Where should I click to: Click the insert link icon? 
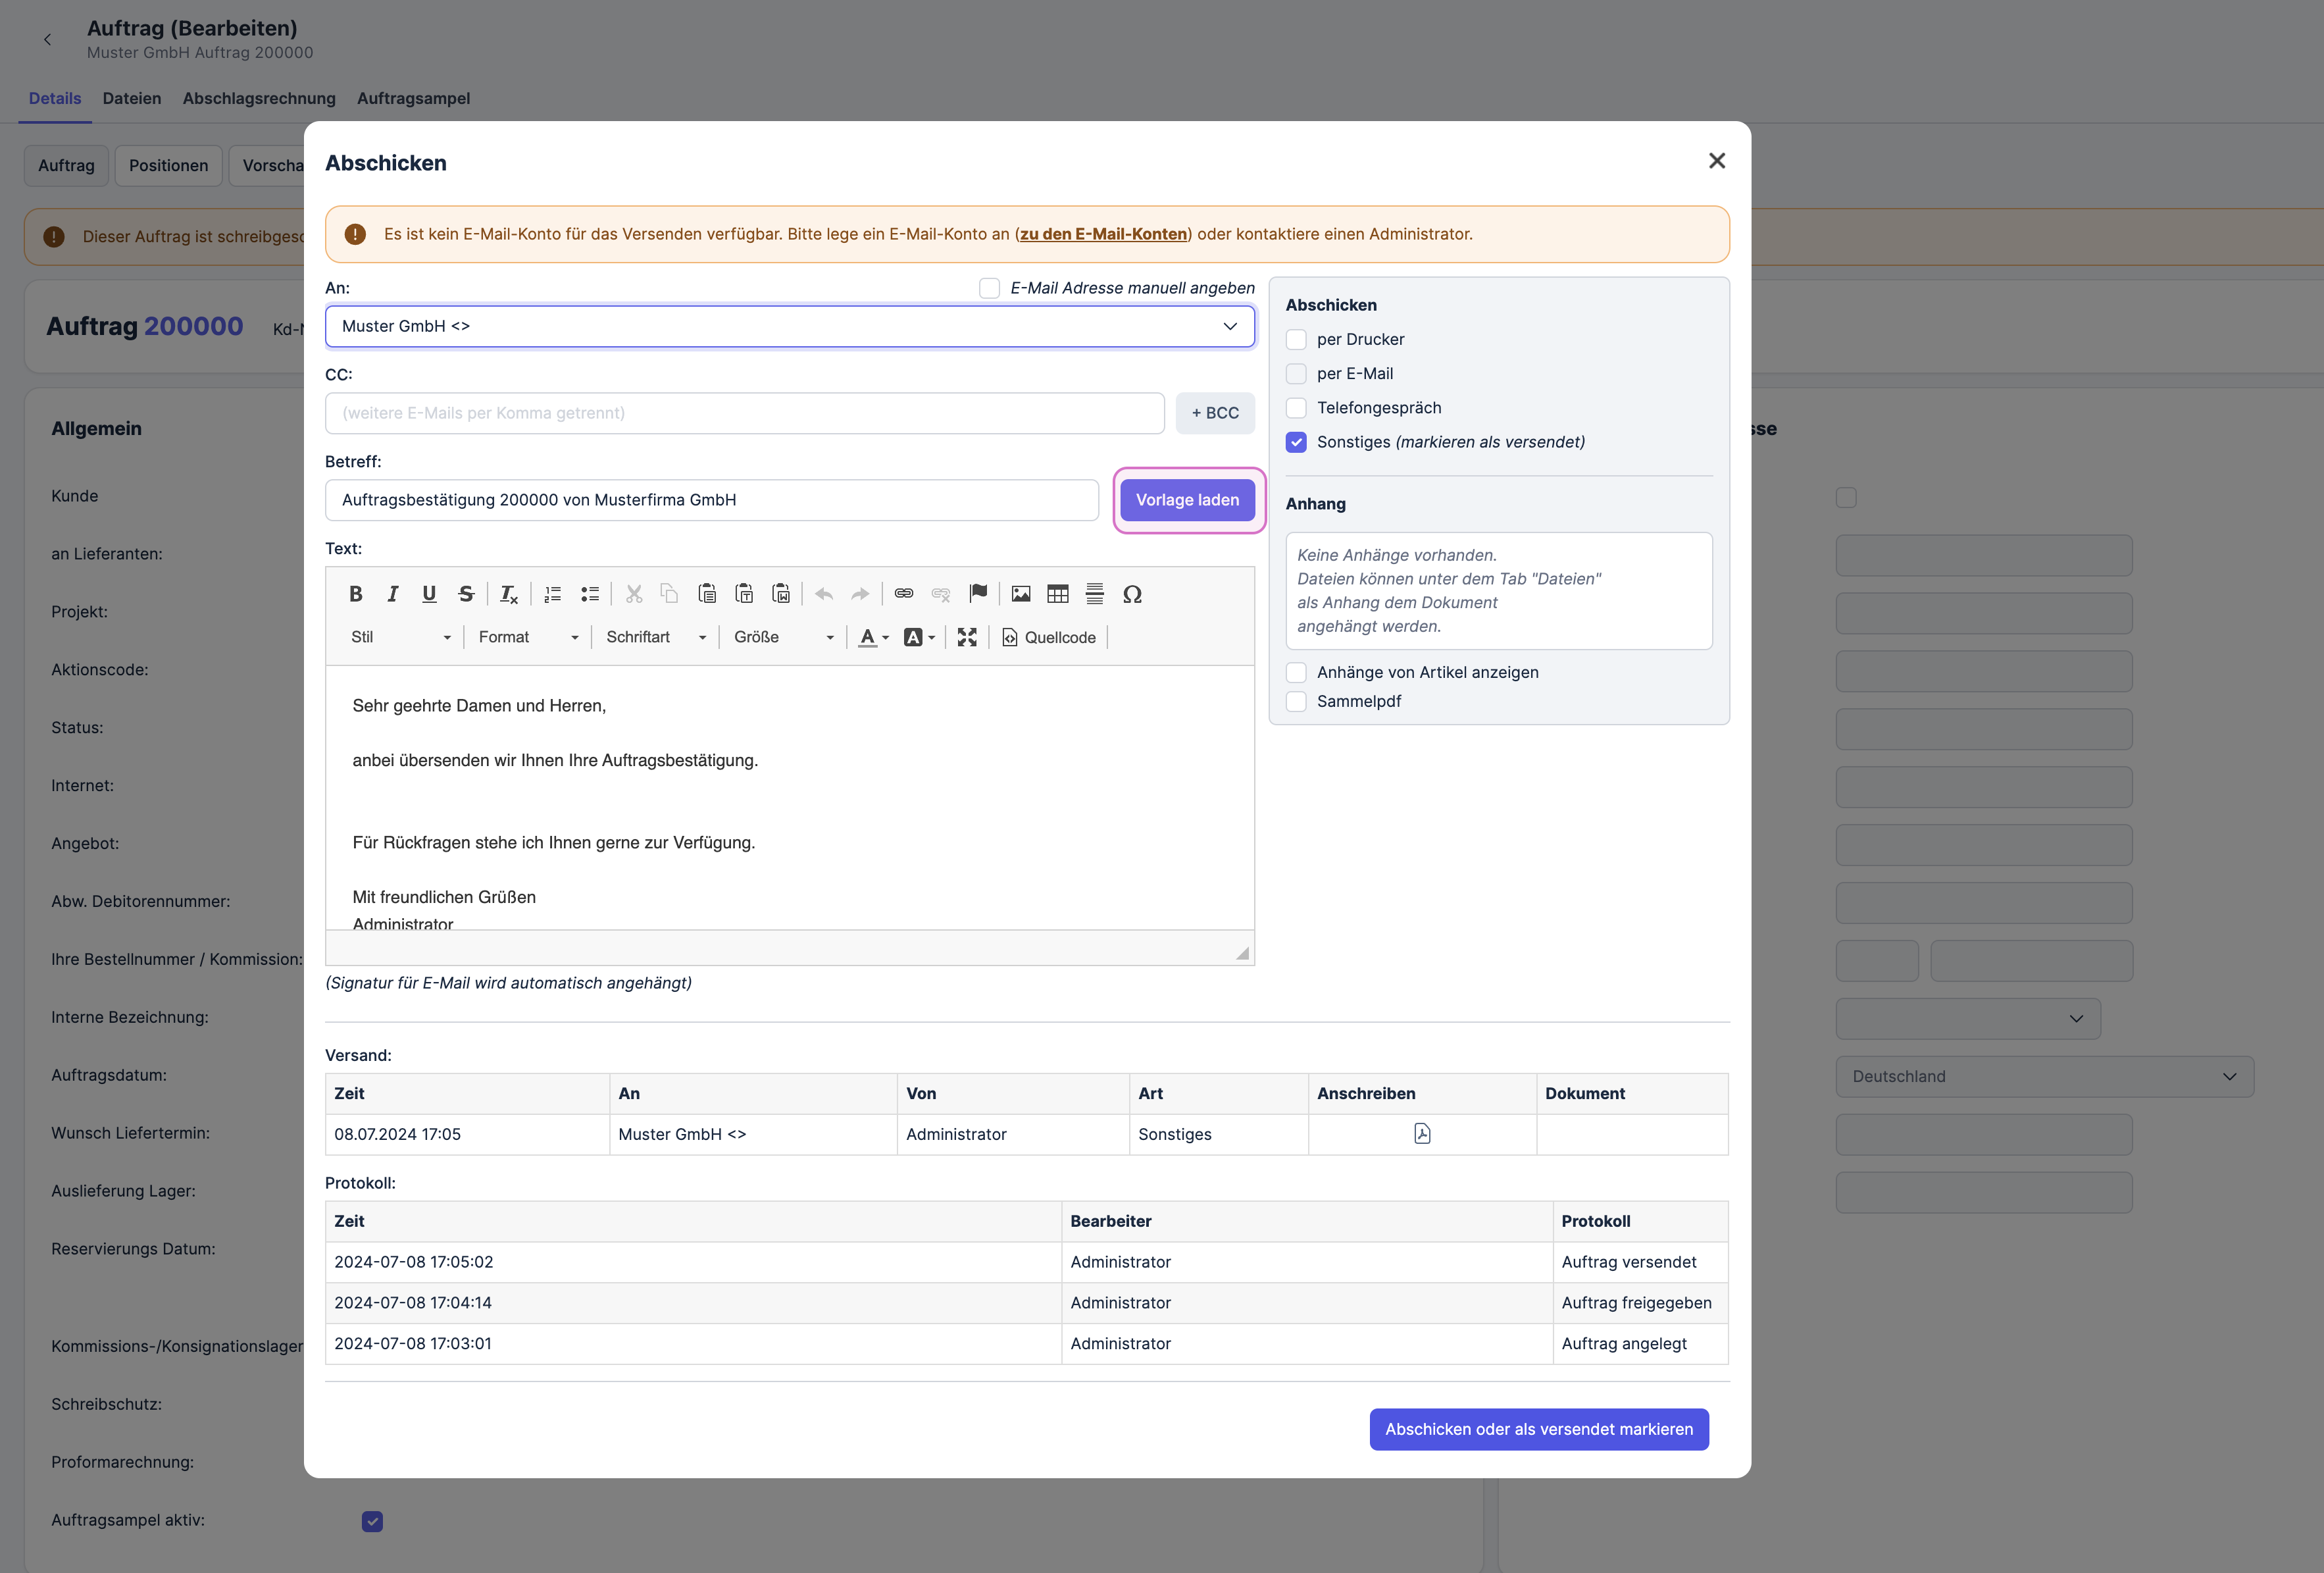[x=904, y=594]
